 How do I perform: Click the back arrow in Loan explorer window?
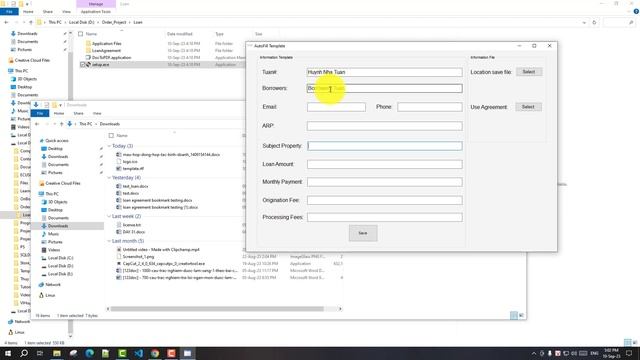click(6, 22)
